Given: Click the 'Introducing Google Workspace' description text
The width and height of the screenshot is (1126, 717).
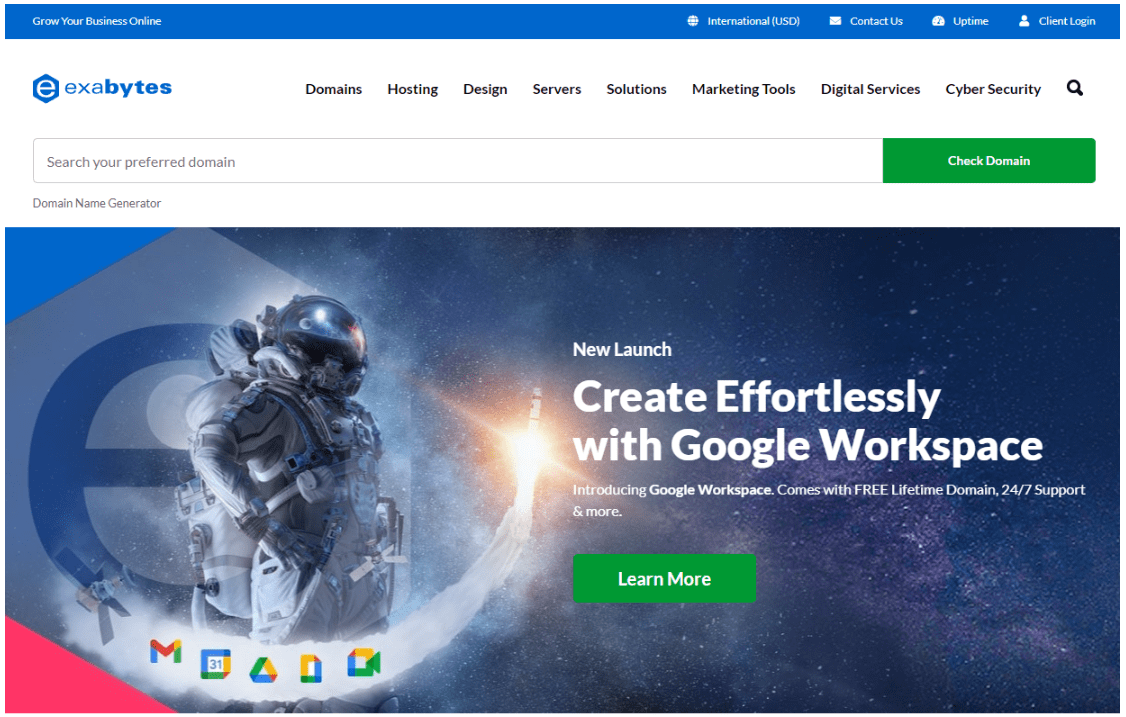Looking at the screenshot, I should point(829,500).
